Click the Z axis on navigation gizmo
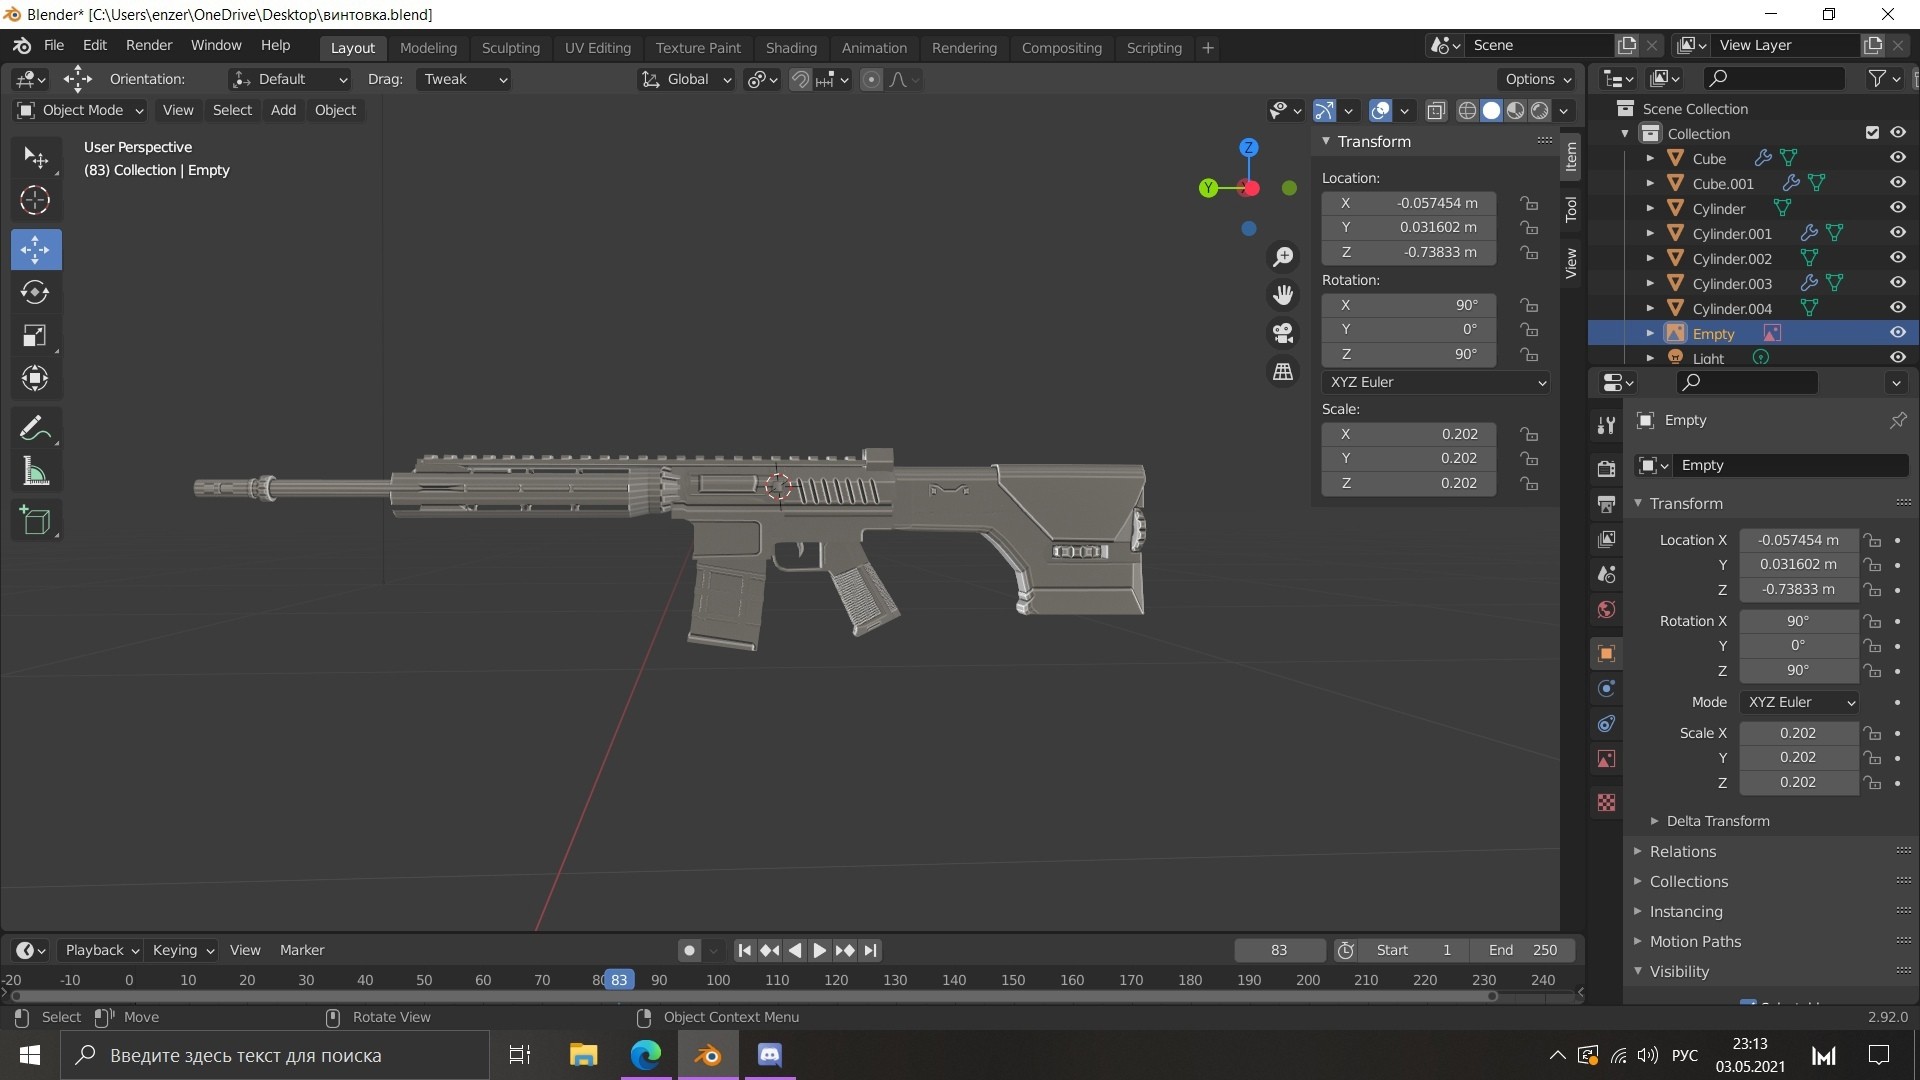The image size is (1920, 1080). click(1248, 147)
